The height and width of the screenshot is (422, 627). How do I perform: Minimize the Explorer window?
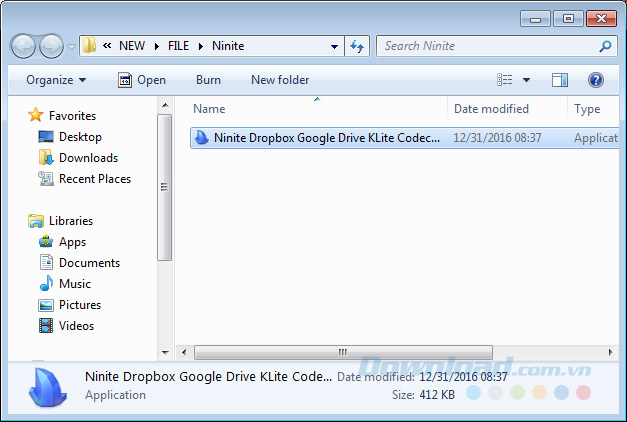point(535,18)
